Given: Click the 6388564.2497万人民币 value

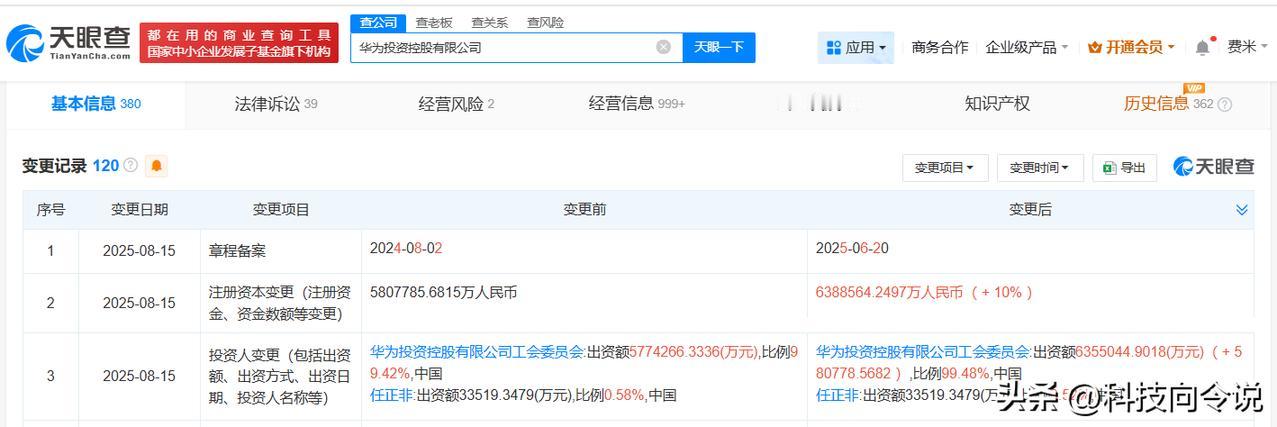Looking at the screenshot, I should tap(889, 293).
